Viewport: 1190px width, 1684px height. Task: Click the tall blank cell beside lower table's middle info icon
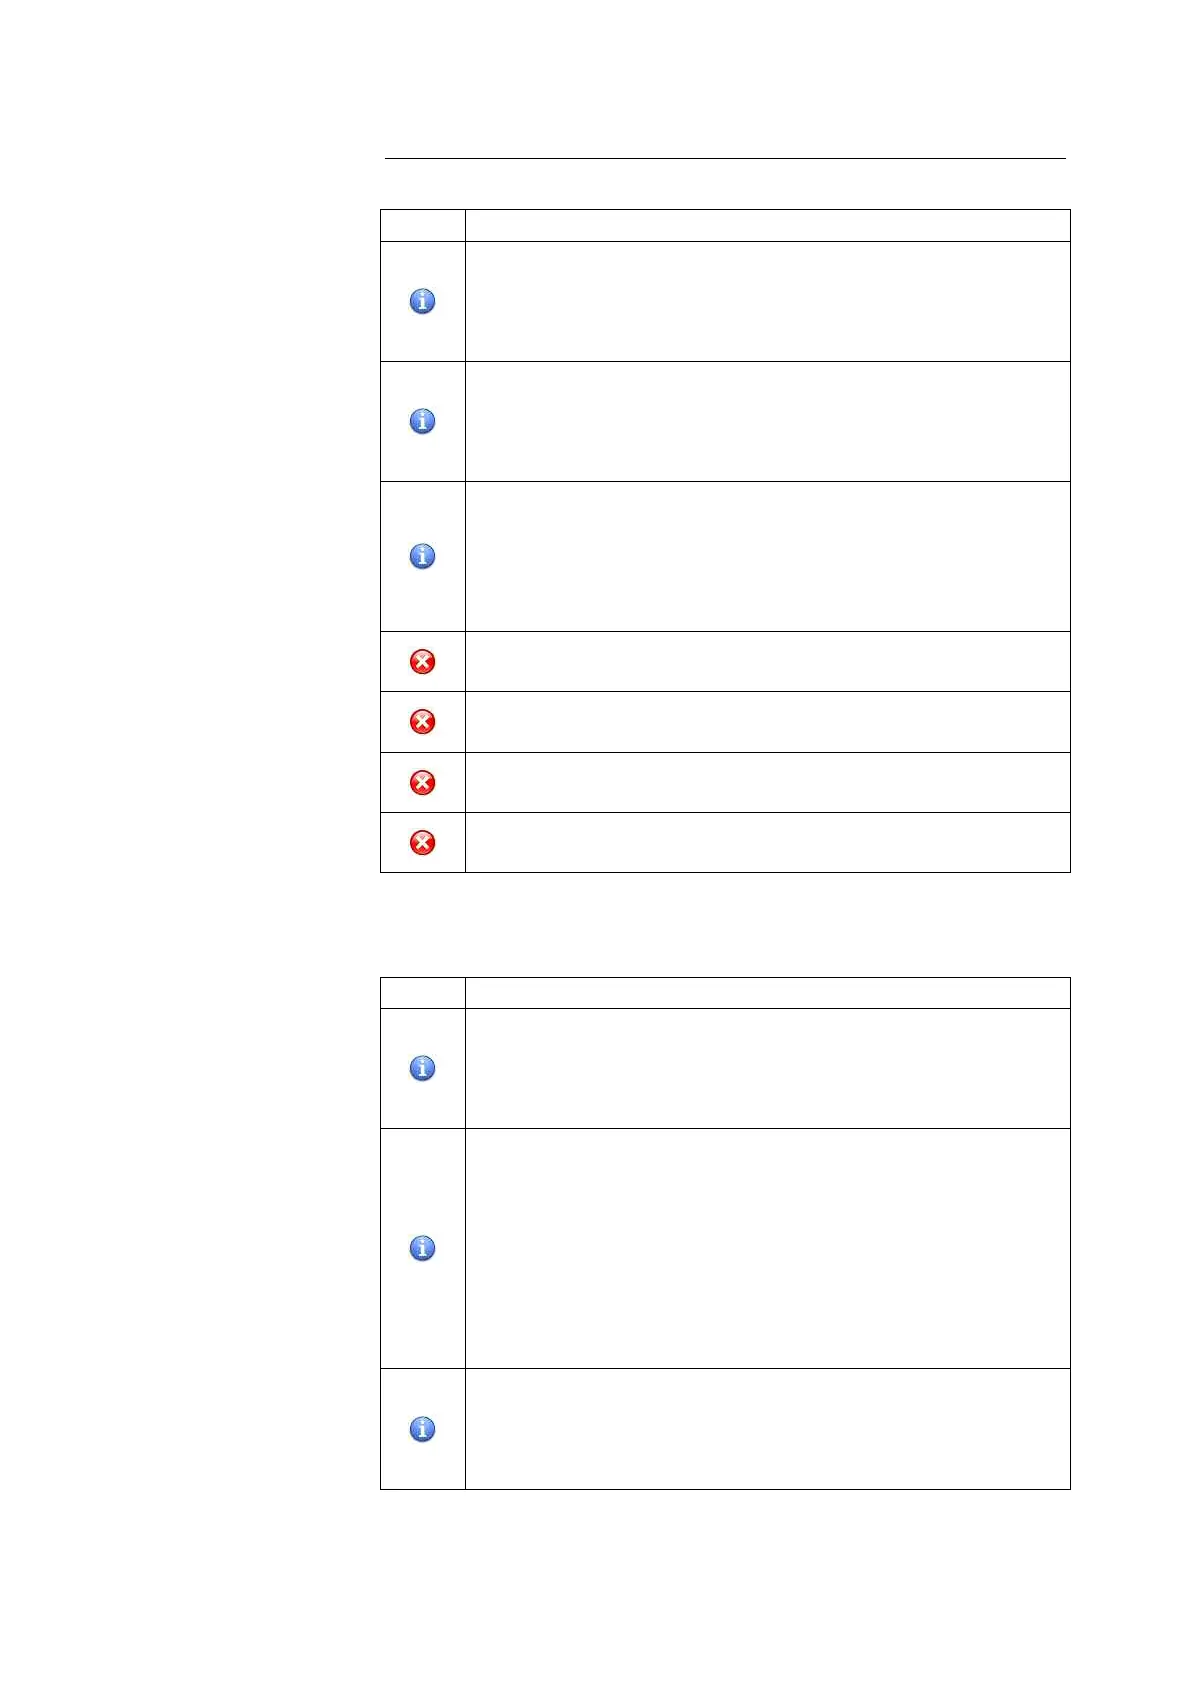click(767, 1248)
